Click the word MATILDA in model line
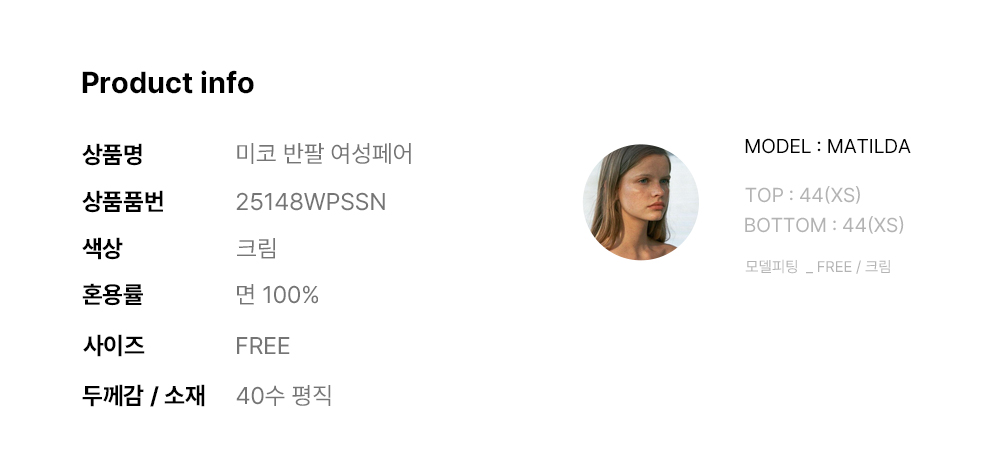Viewport: 1000px width, 463px height. click(x=868, y=147)
